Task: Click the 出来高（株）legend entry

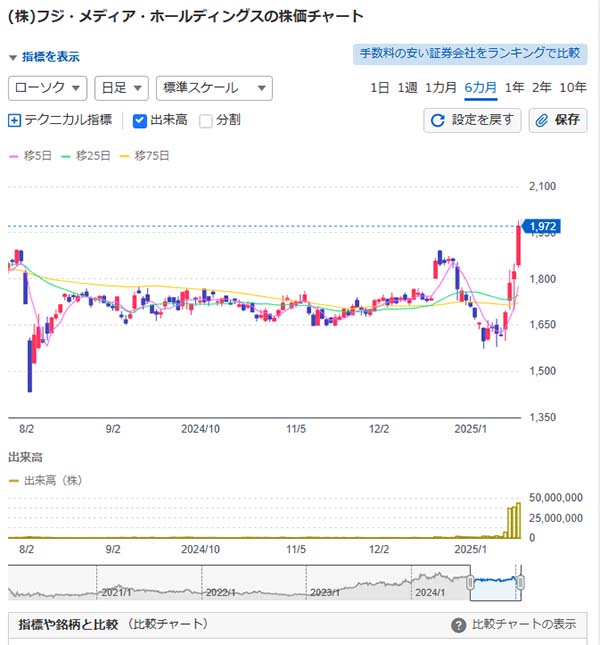Action: point(45,480)
